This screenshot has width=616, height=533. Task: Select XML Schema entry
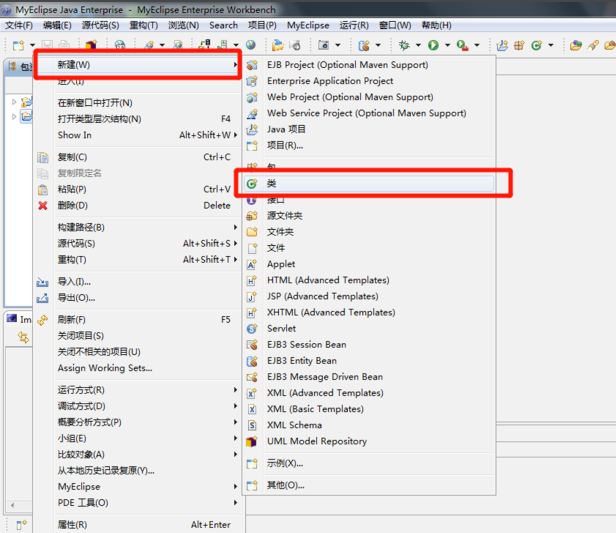pos(369,425)
